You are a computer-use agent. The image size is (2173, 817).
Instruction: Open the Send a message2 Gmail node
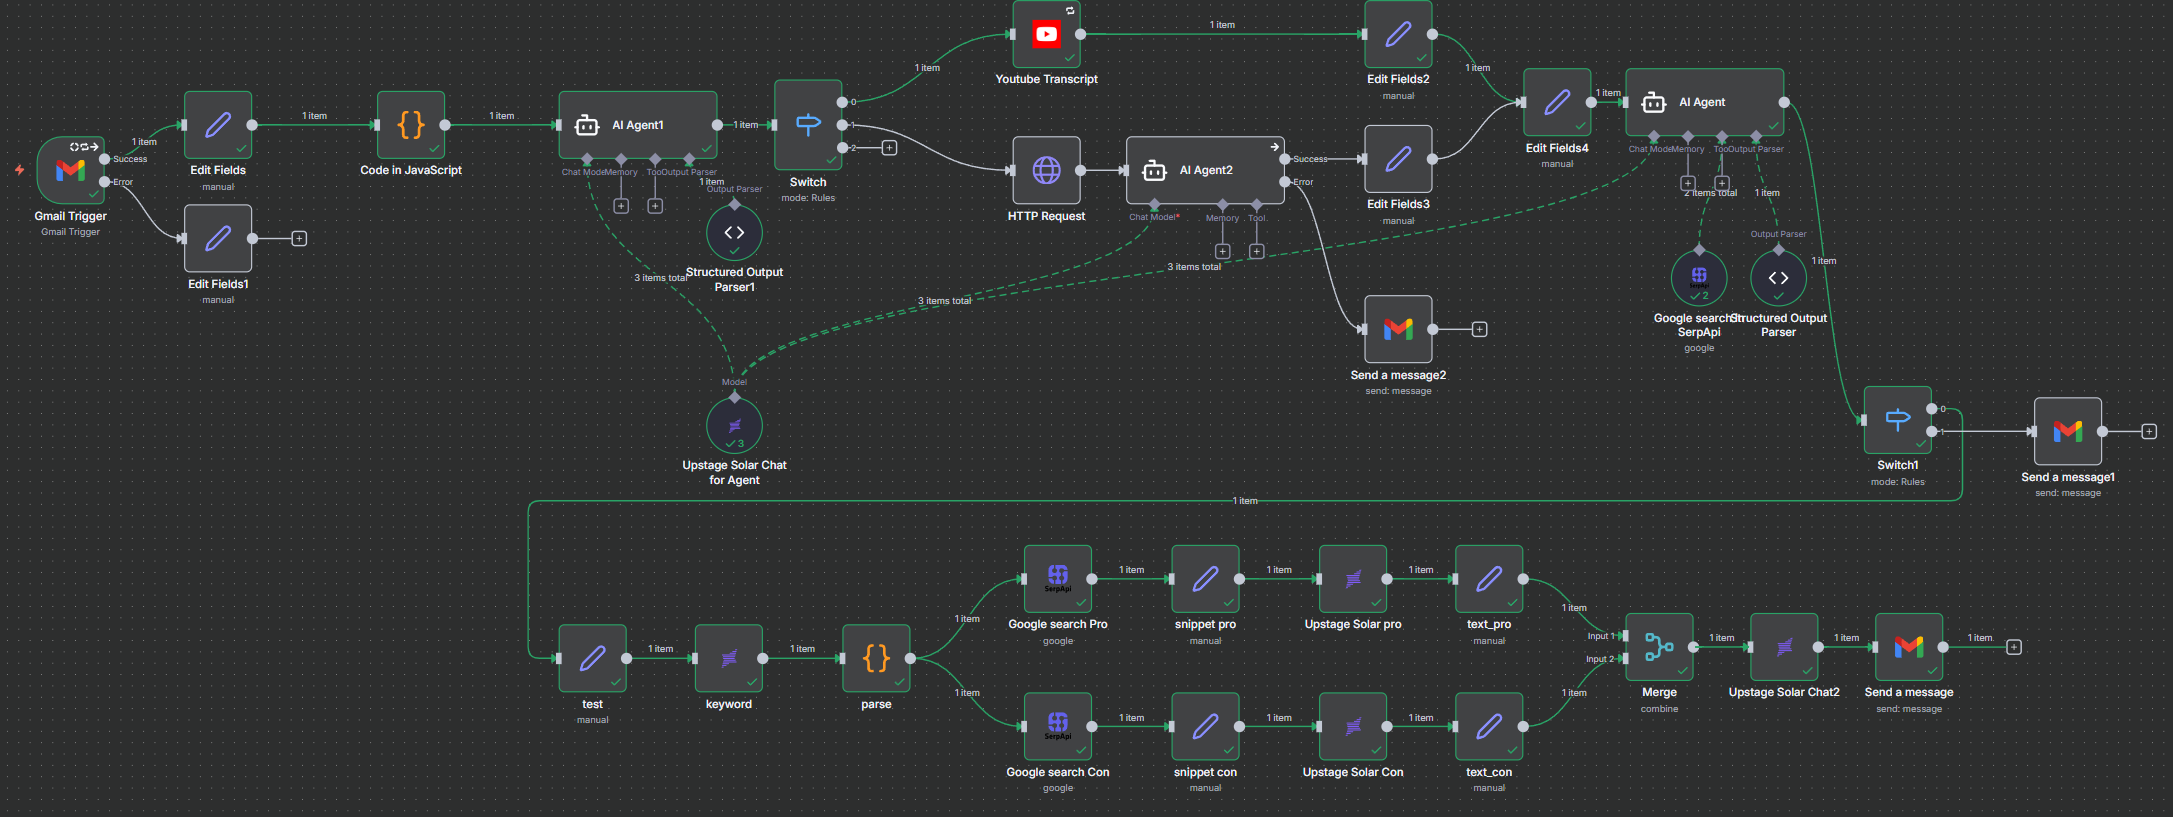[x=1398, y=329]
